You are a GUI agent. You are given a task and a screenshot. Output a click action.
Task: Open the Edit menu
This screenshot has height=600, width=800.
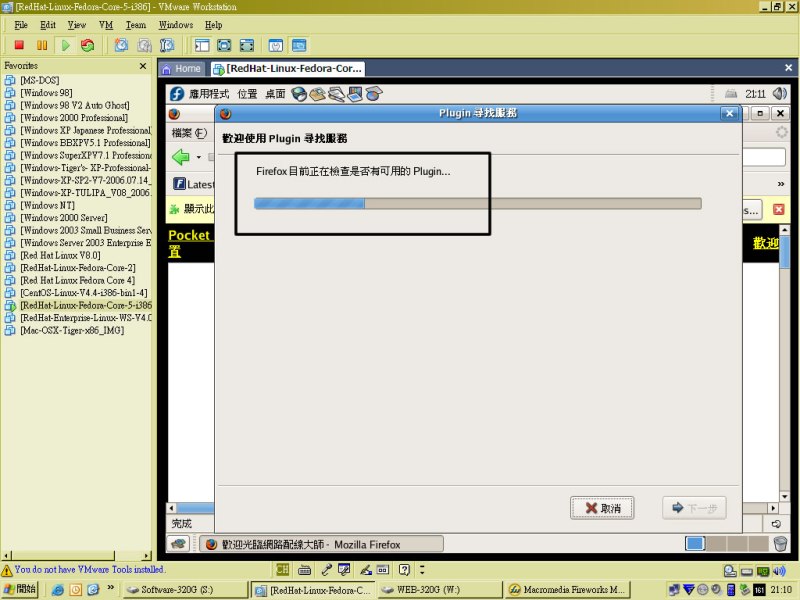pyautogui.click(x=48, y=25)
